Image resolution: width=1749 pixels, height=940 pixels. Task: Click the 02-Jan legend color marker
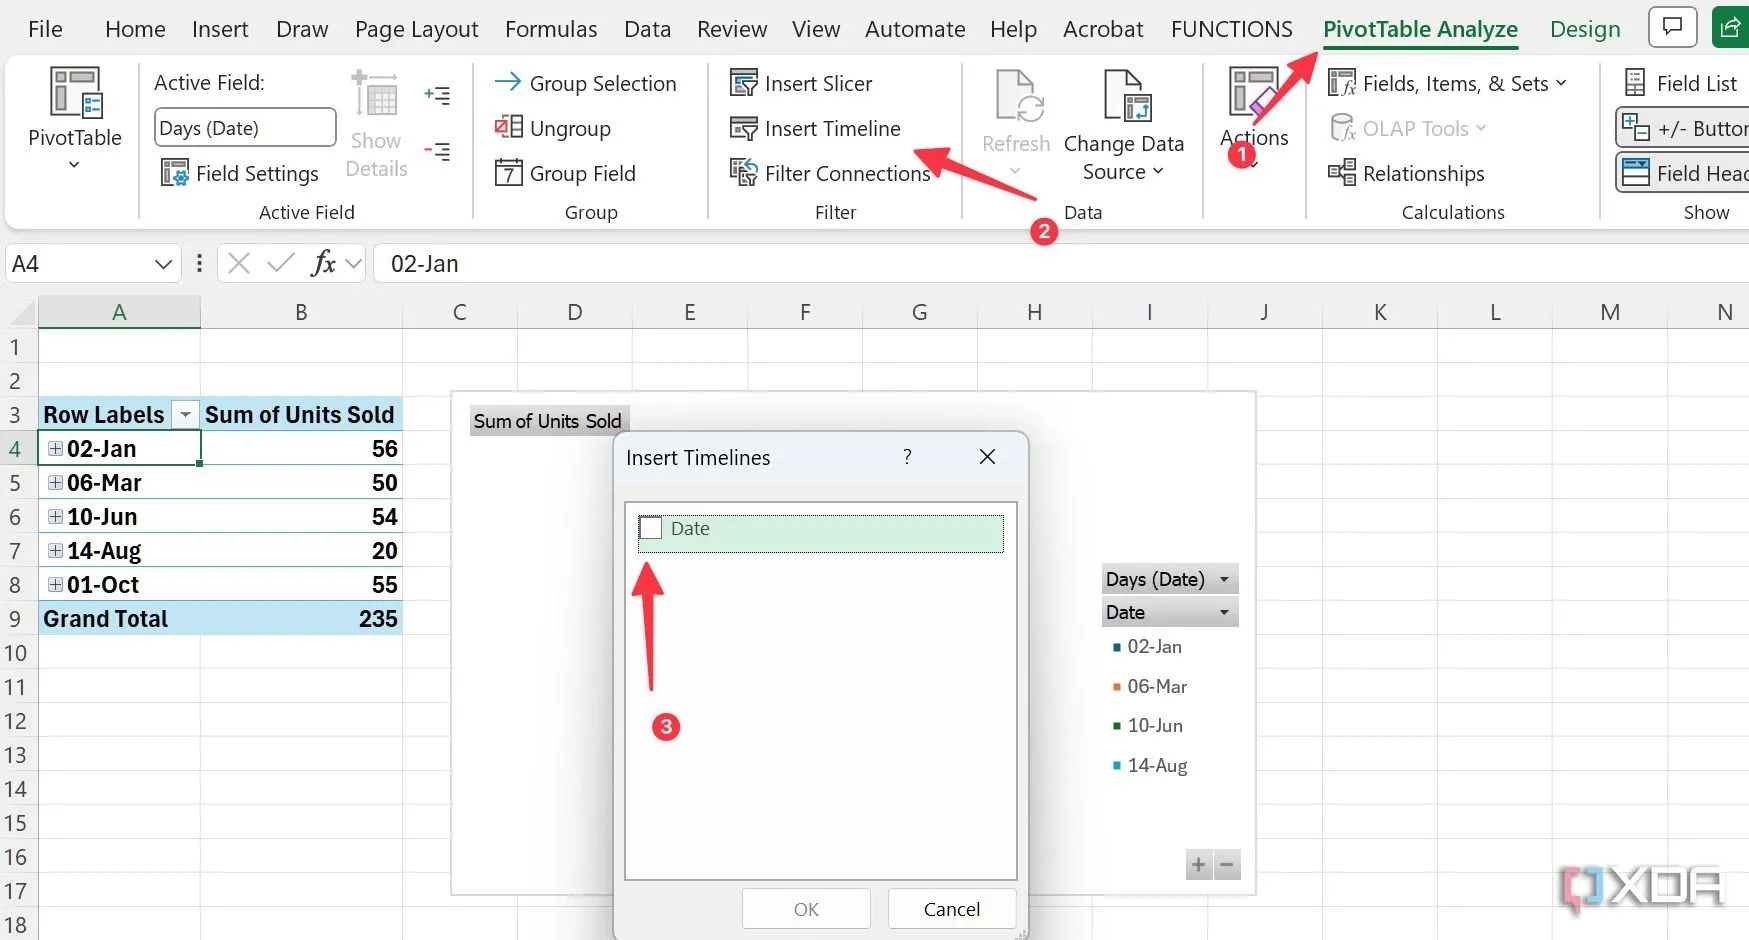[1116, 647]
